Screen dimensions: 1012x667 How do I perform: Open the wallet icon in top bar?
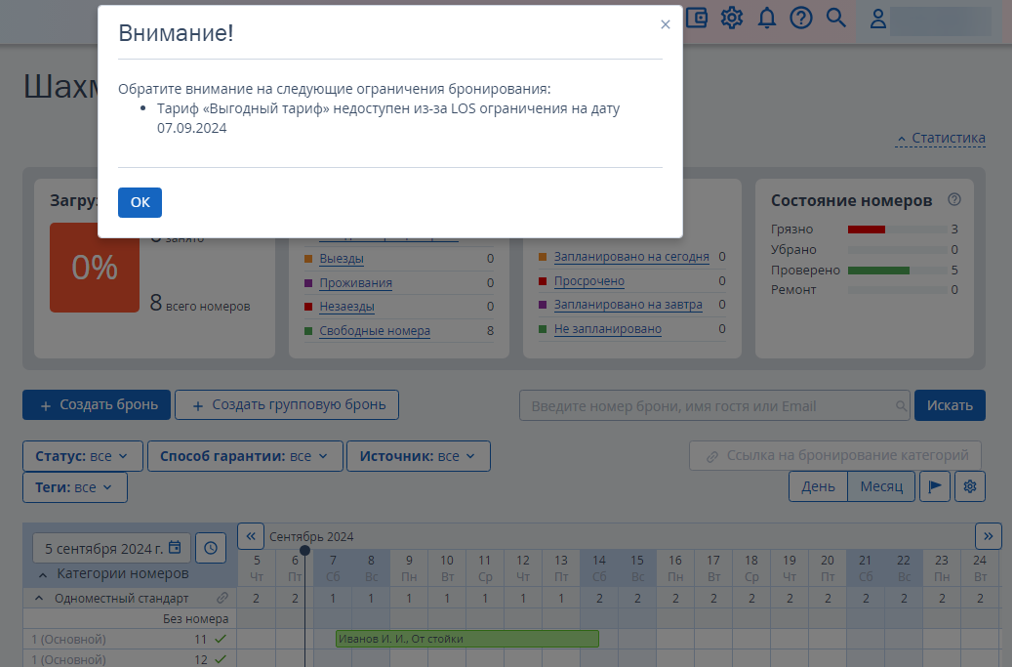click(697, 17)
